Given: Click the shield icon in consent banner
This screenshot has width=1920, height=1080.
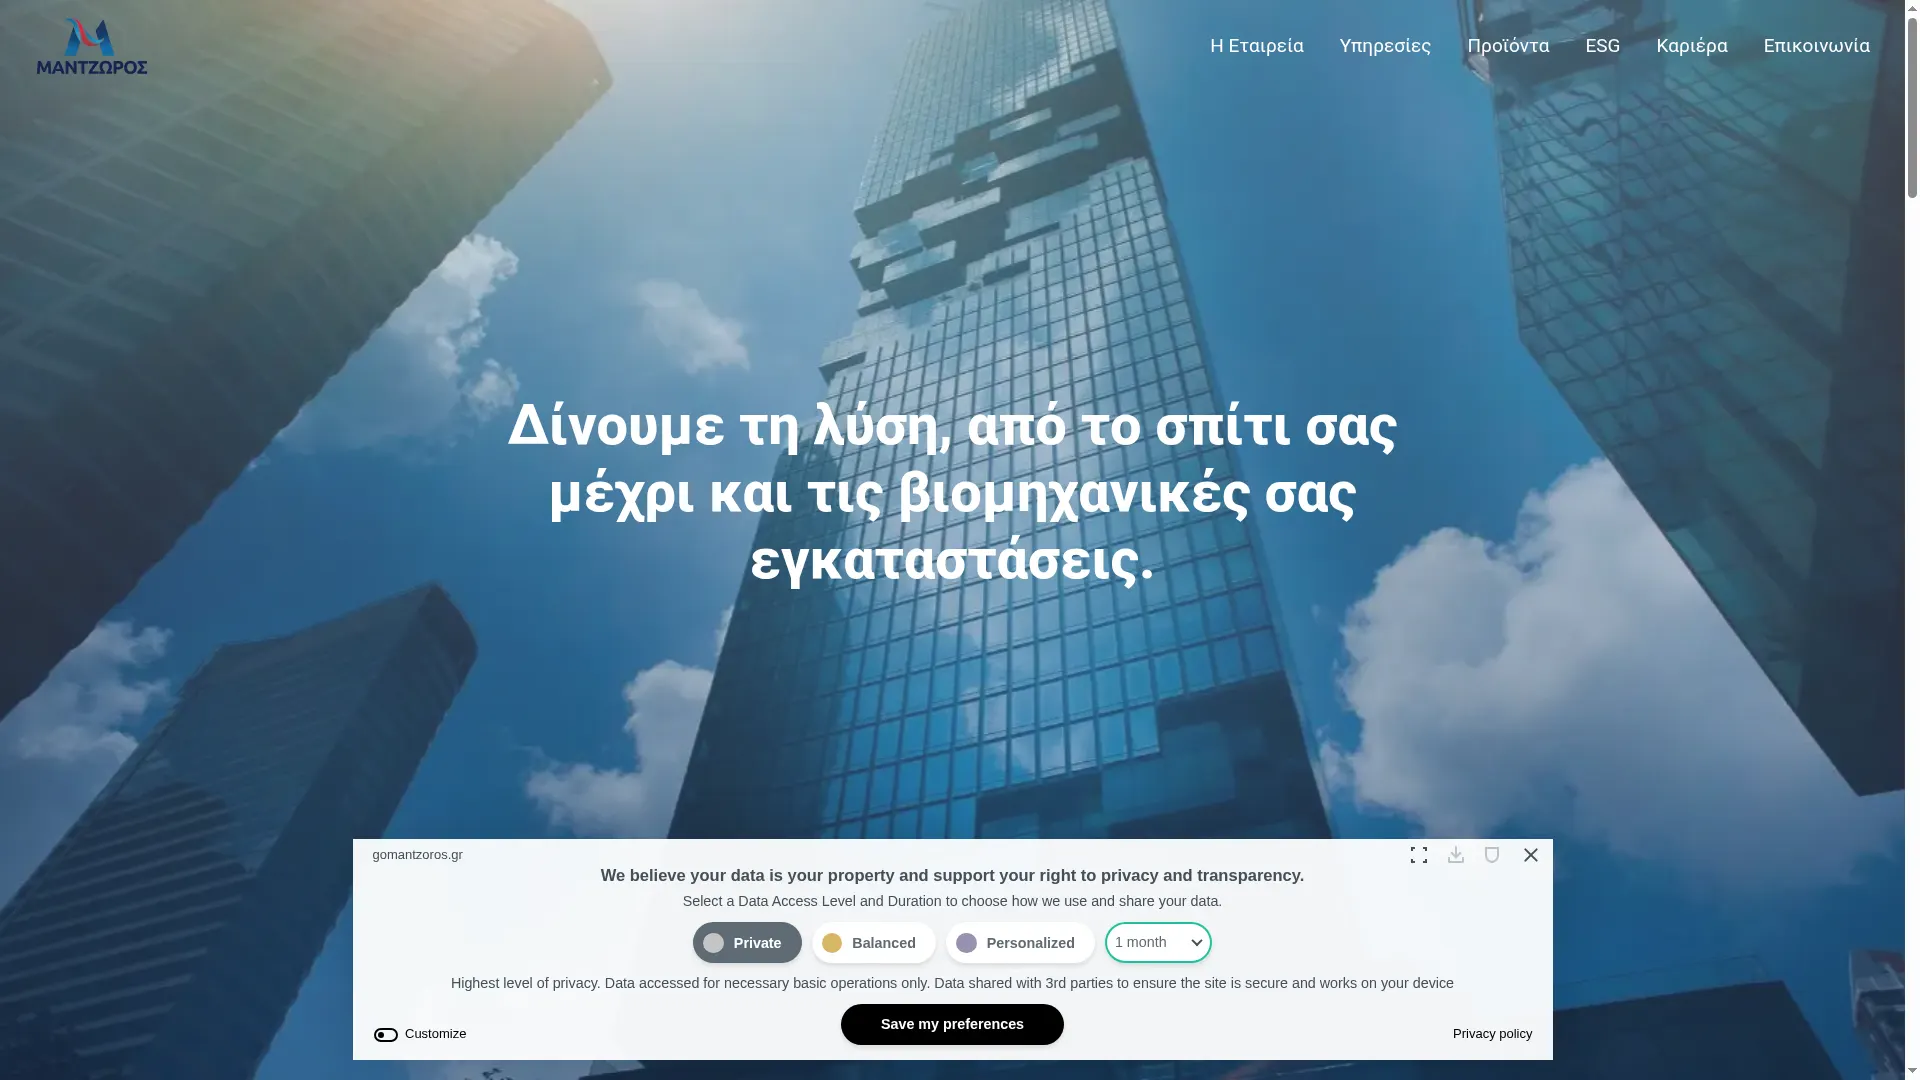Looking at the screenshot, I should click(x=1491, y=855).
